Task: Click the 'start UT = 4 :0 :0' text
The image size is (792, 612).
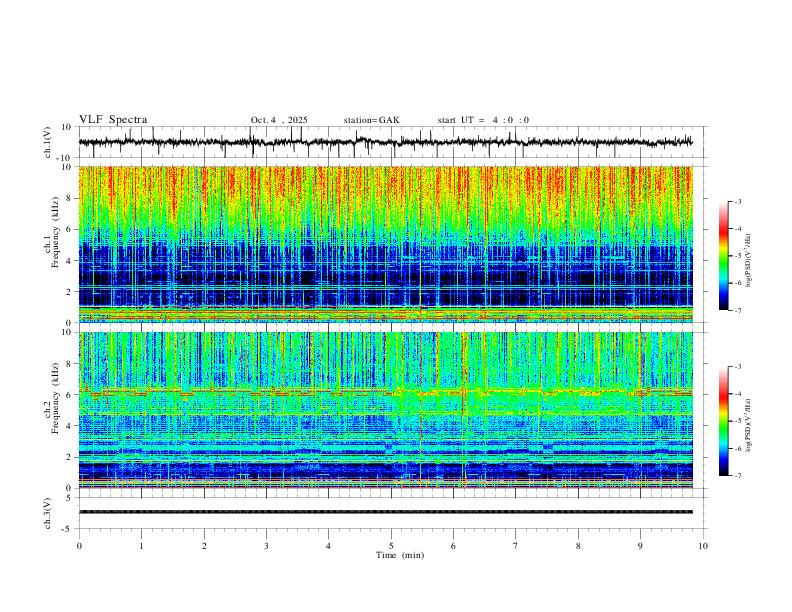Action: click(x=483, y=120)
